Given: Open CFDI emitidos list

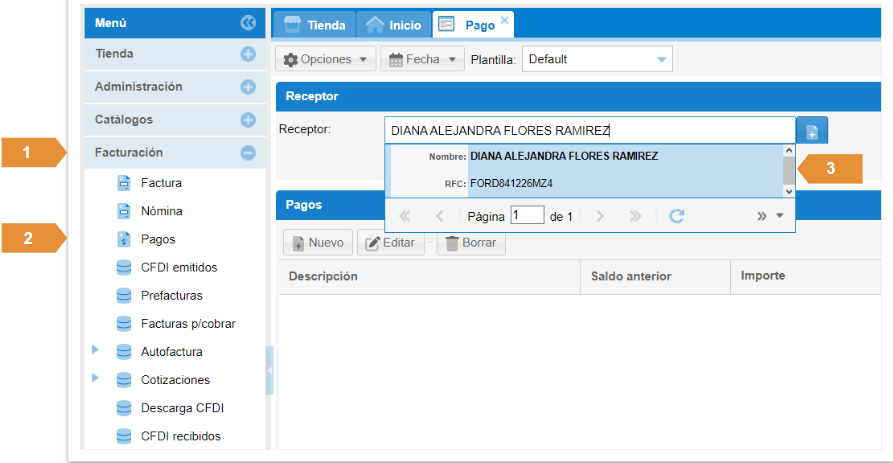Looking at the screenshot, I should point(178,267).
